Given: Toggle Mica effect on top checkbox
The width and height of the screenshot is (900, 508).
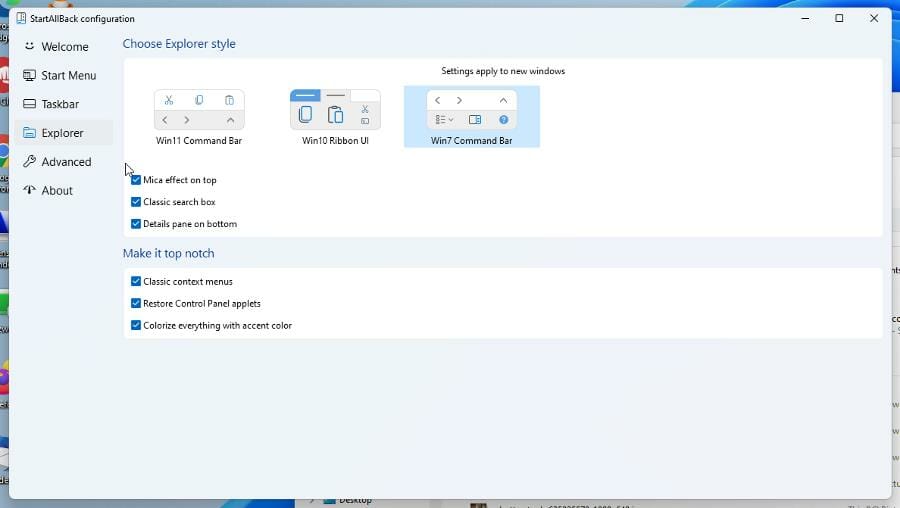Looking at the screenshot, I should 136,180.
